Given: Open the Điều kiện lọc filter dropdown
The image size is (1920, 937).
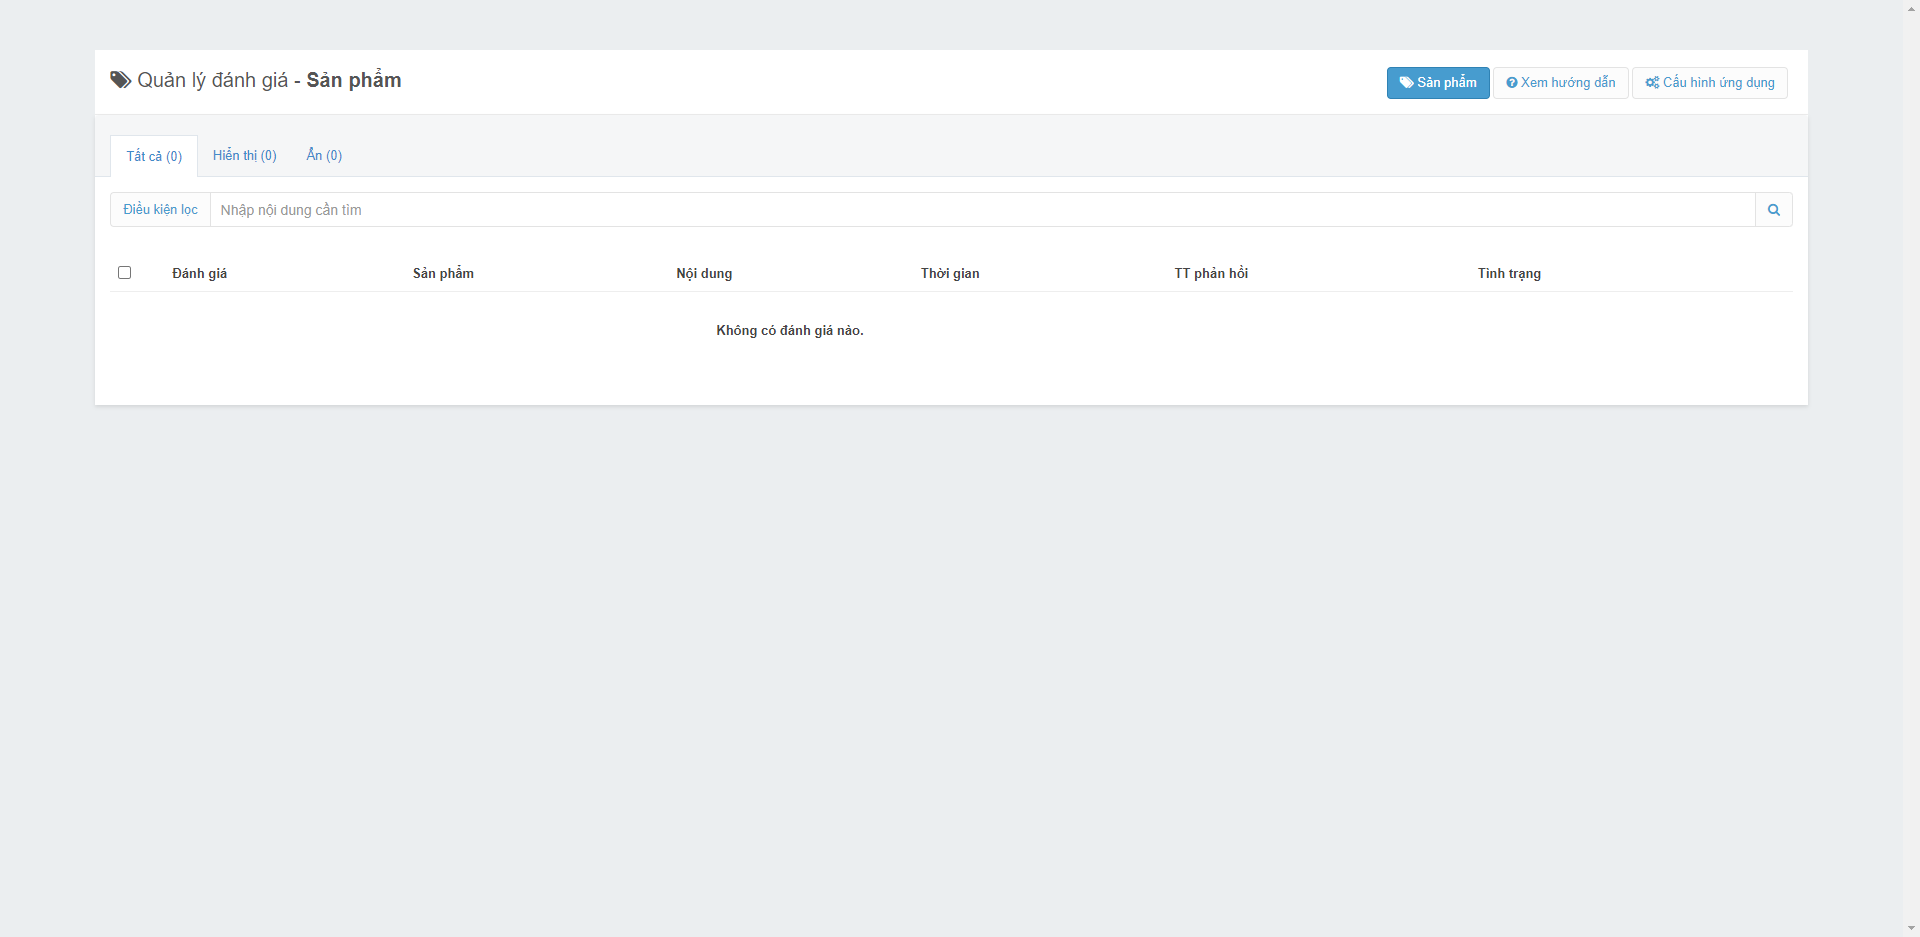Looking at the screenshot, I should pyautogui.click(x=160, y=210).
